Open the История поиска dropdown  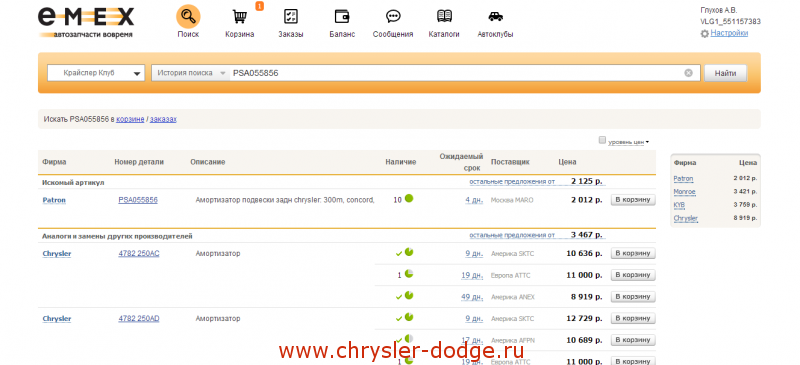point(190,73)
